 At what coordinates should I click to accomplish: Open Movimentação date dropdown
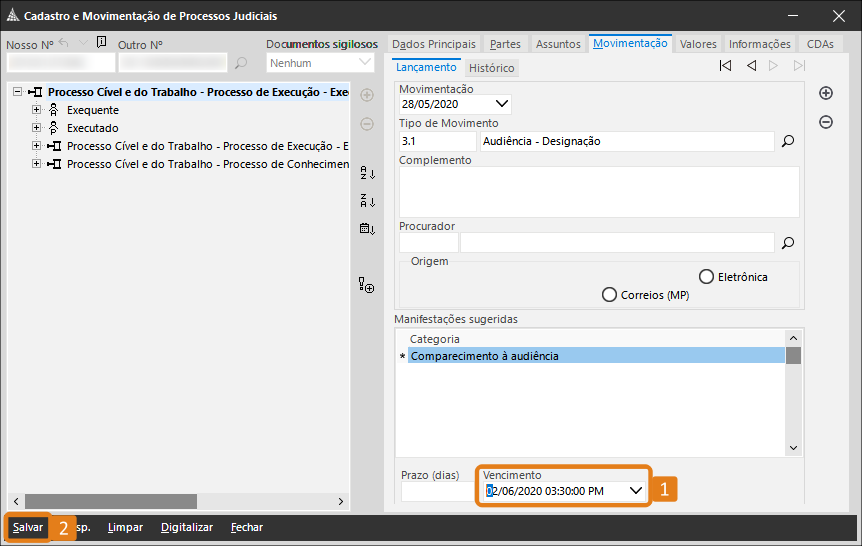tap(501, 104)
